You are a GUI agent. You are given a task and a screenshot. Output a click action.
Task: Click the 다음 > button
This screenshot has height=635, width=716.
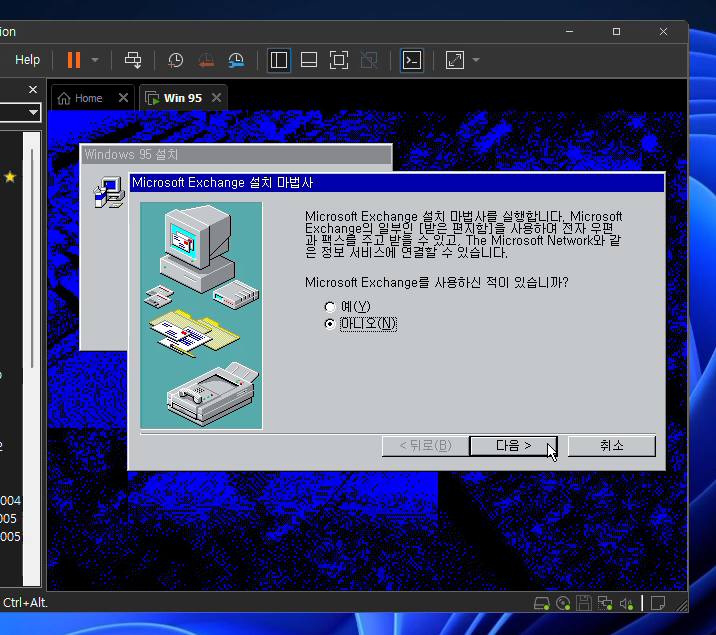pos(514,446)
